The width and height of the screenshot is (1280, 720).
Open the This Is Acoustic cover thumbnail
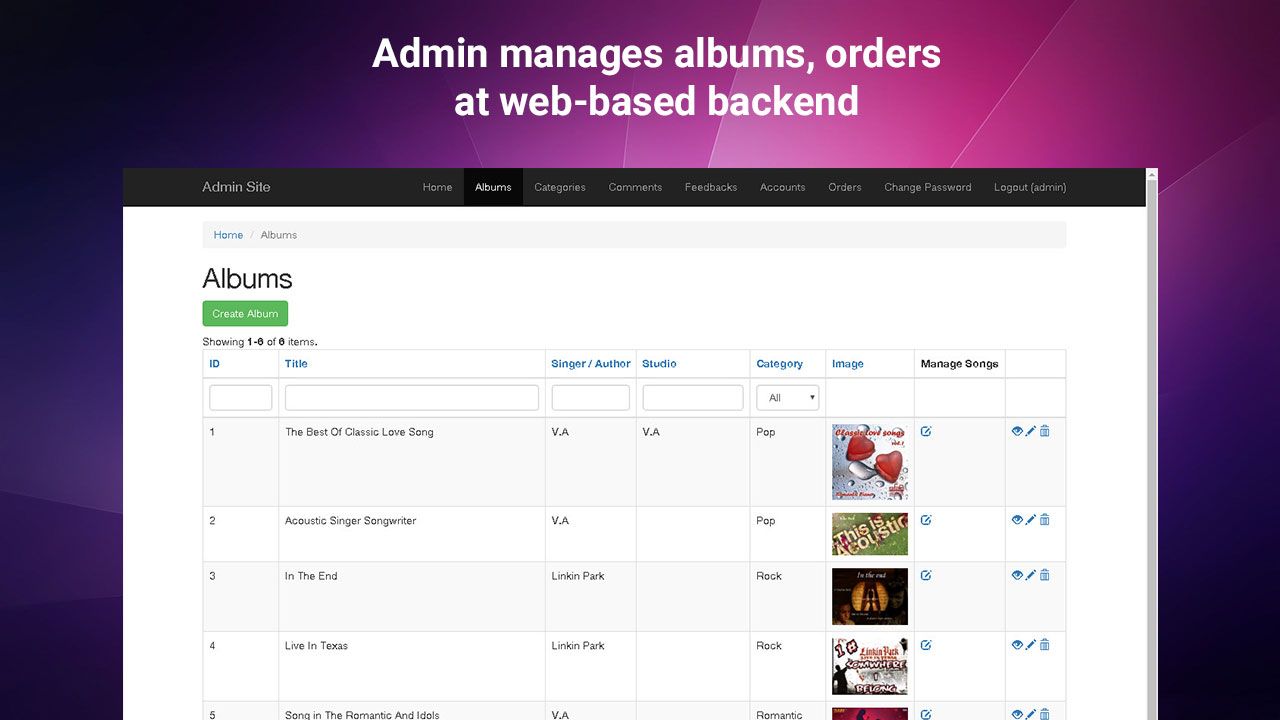(x=870, y=534)
